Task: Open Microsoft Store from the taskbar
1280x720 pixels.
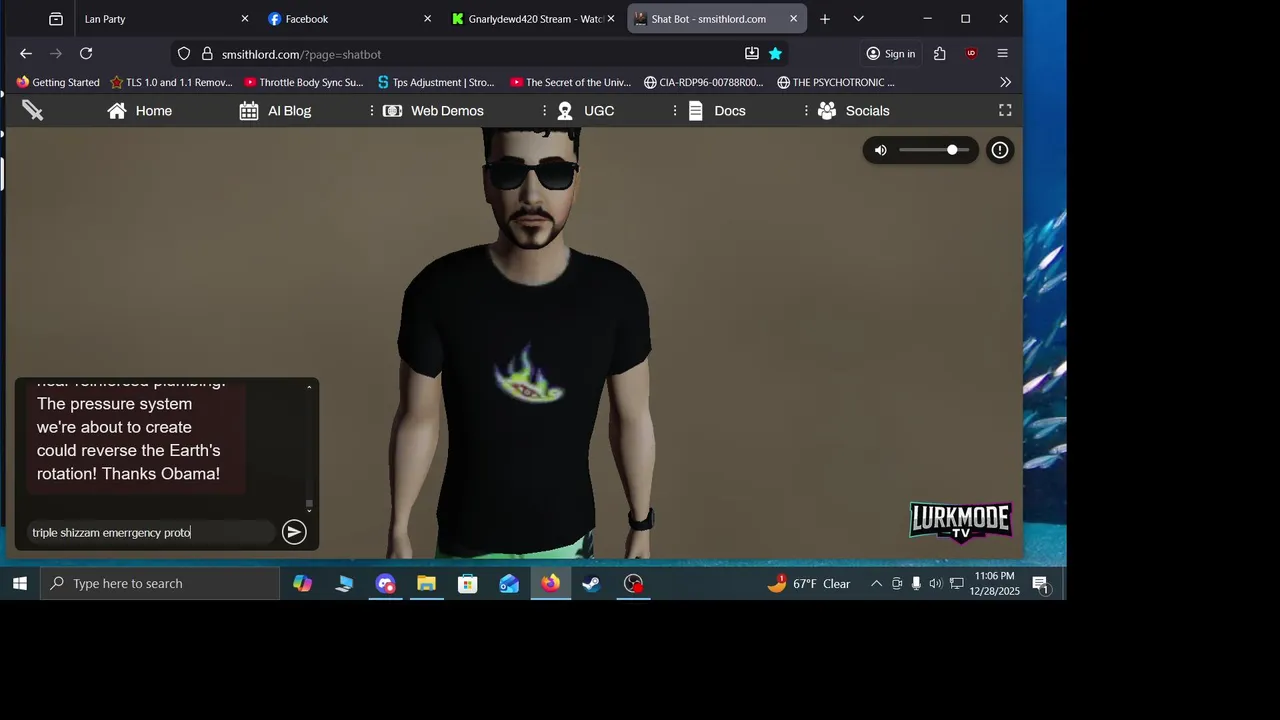Action: pyautogui.click(x=468, y=584)
